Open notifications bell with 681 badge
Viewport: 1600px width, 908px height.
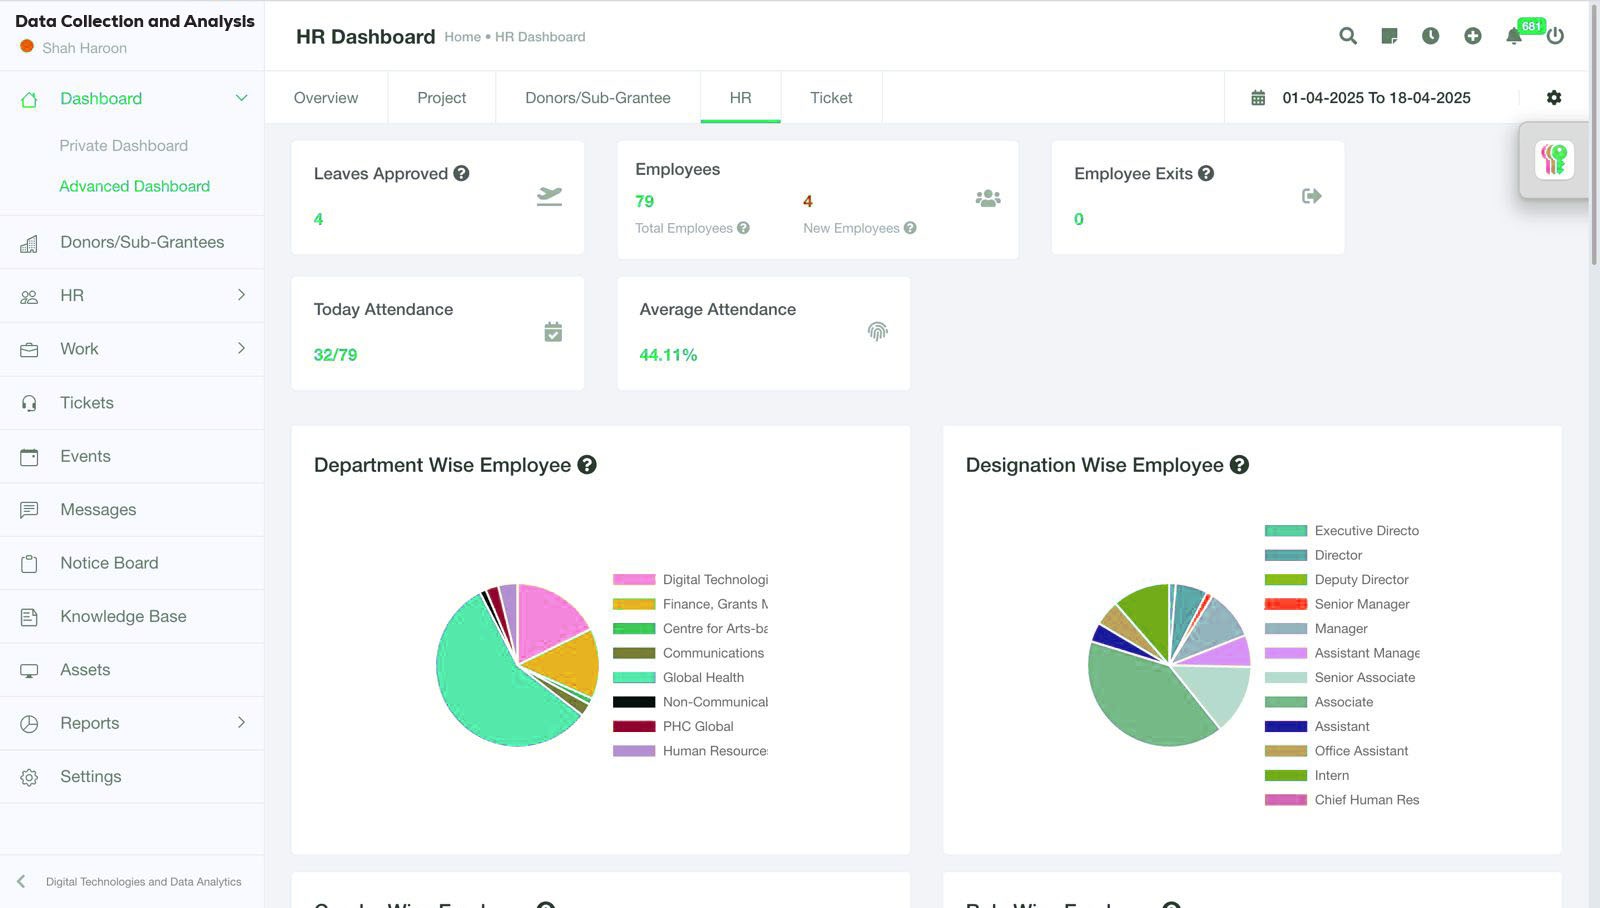pos(1514,36)
